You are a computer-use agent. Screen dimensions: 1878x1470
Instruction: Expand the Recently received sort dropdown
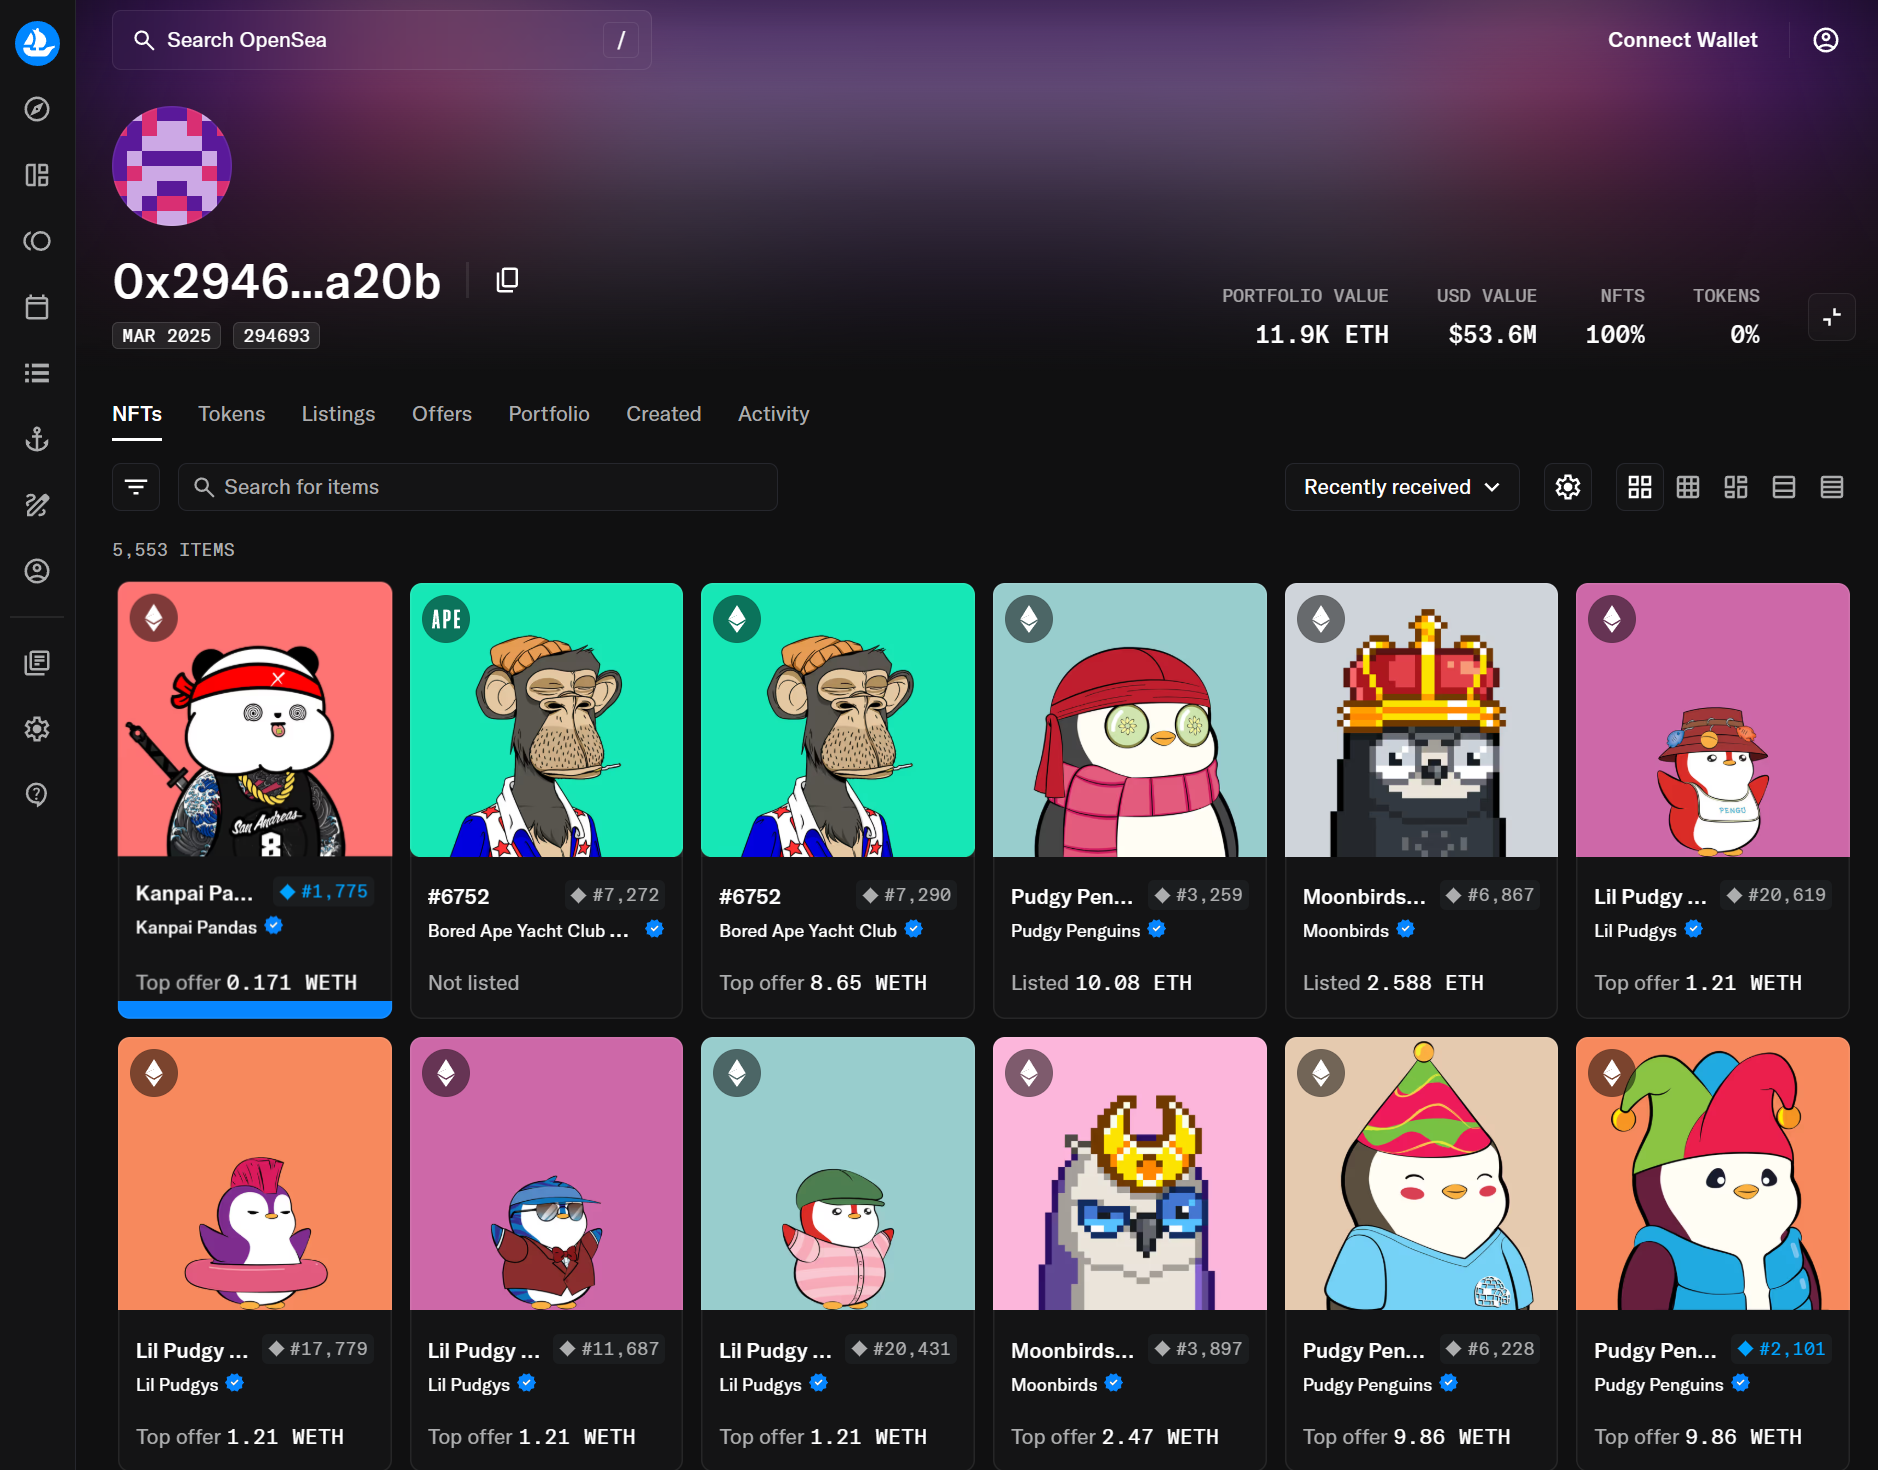tap(1401, 487)
